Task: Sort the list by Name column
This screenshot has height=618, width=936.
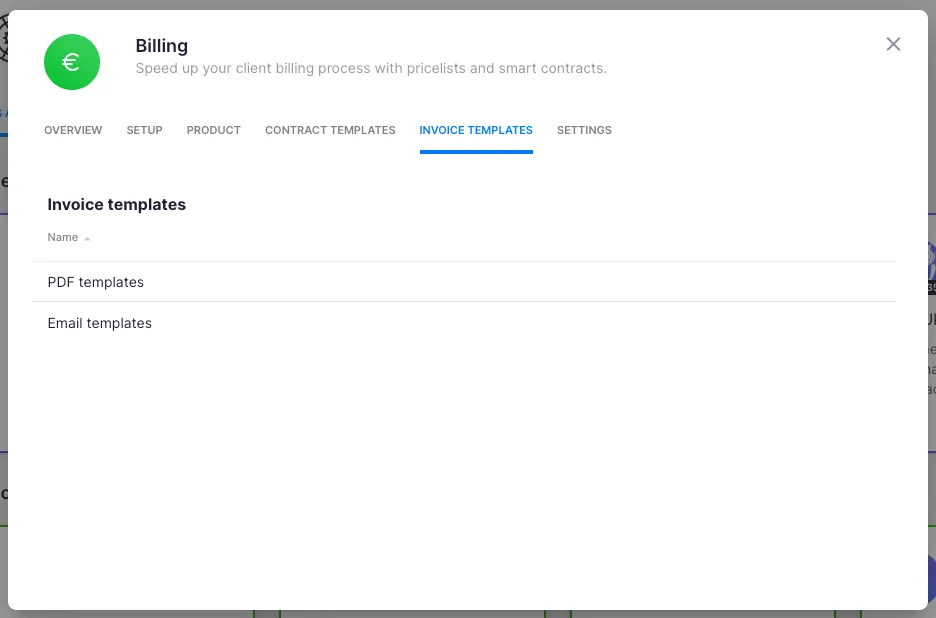Action: [x=63, y=238]
